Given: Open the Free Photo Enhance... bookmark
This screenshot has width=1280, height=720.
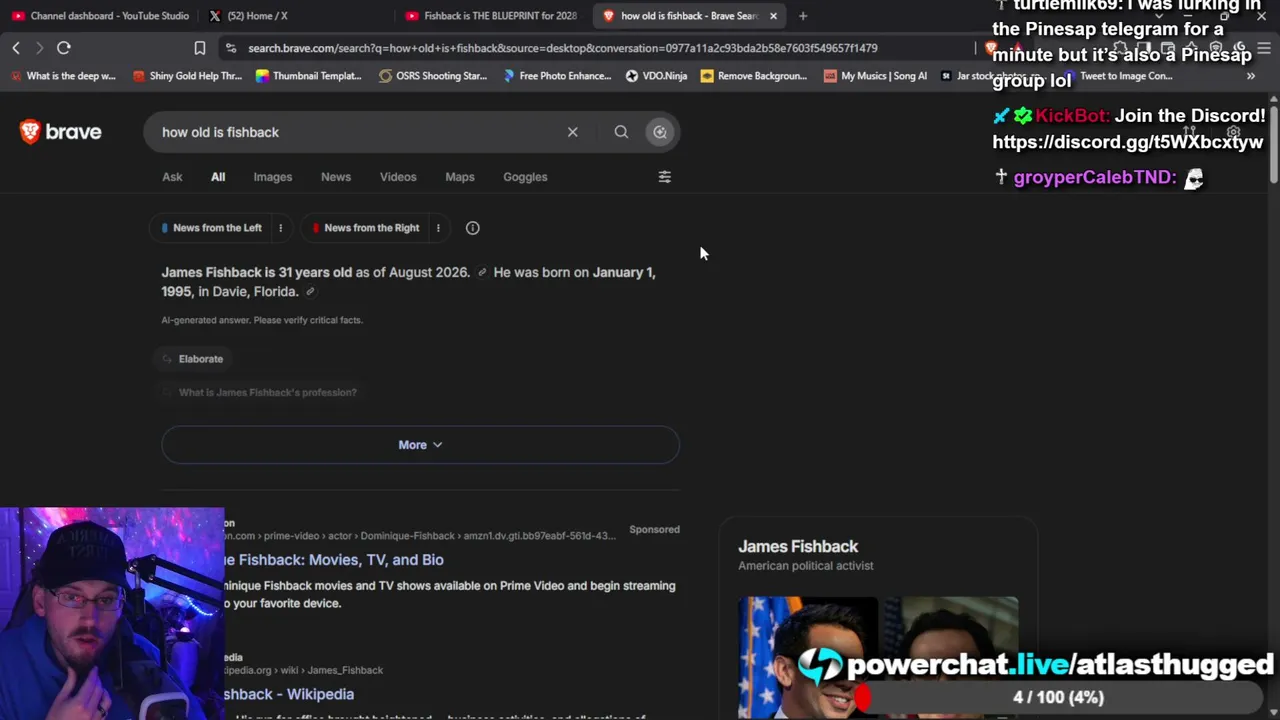Looking at the screenshot, I should pos(557,76).
